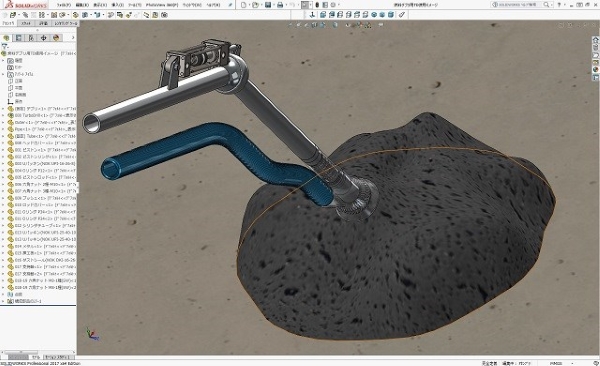
Task: Click the feature tree horizontal scrollbar
Action: coord(38,352)
